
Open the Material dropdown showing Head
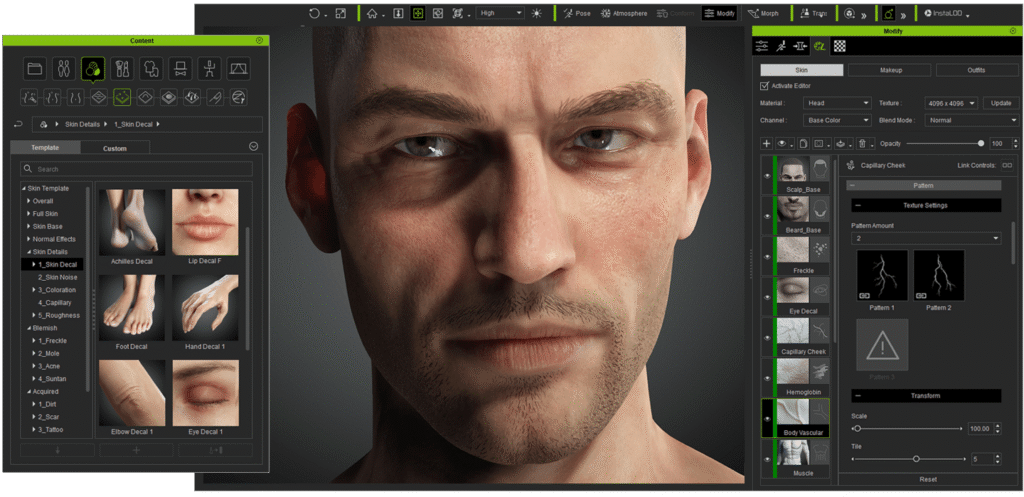pyautogui.click(x=838, y=103)
